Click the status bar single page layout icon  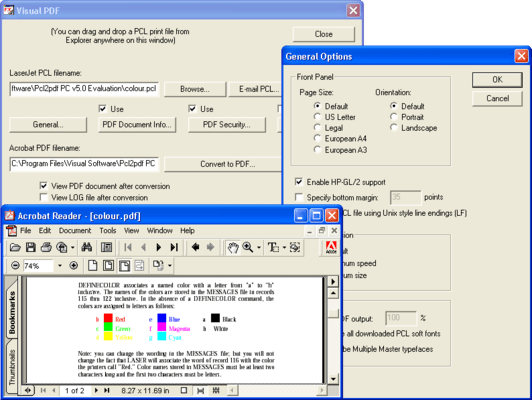184,391
